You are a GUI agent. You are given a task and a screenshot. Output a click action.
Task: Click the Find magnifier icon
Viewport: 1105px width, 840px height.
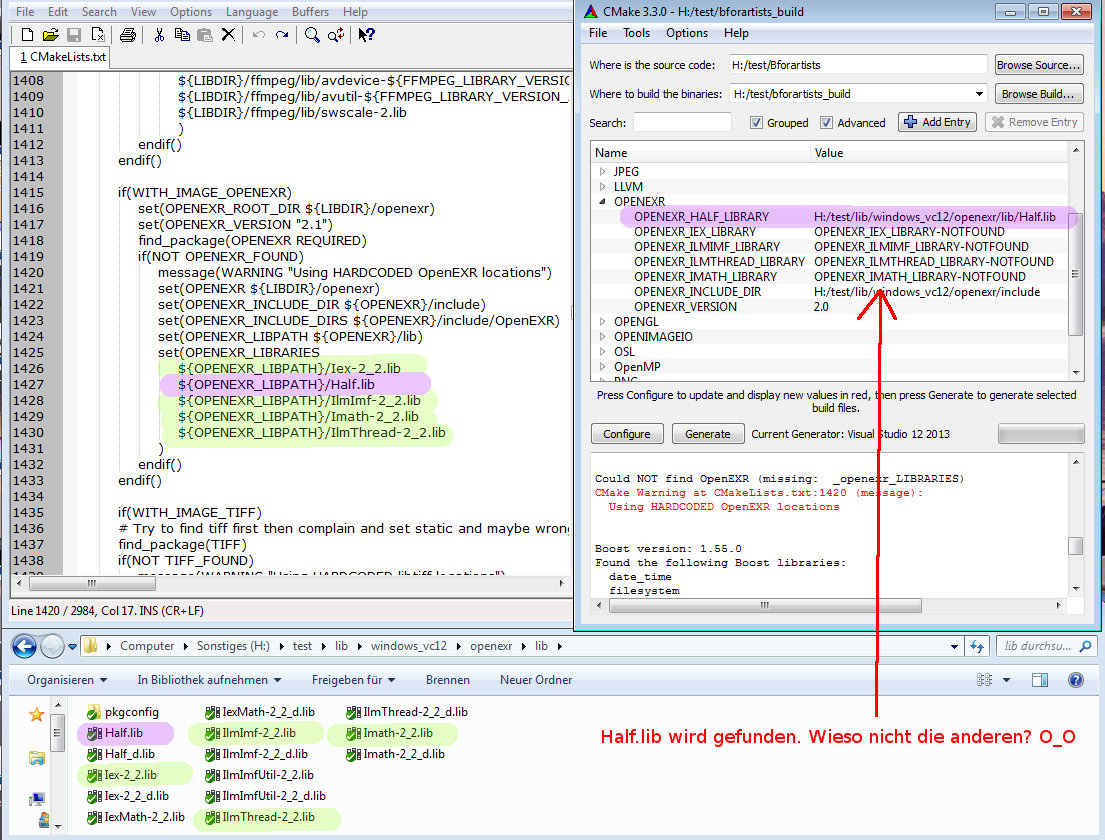click(x=312, y=35)
